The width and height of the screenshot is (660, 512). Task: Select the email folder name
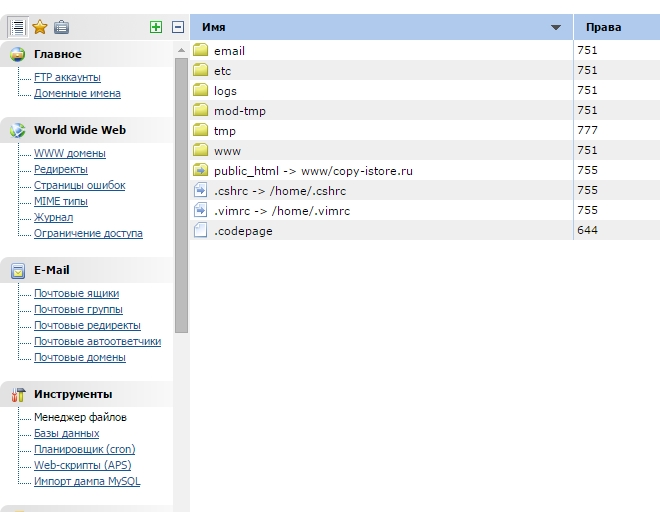(229, 51)
